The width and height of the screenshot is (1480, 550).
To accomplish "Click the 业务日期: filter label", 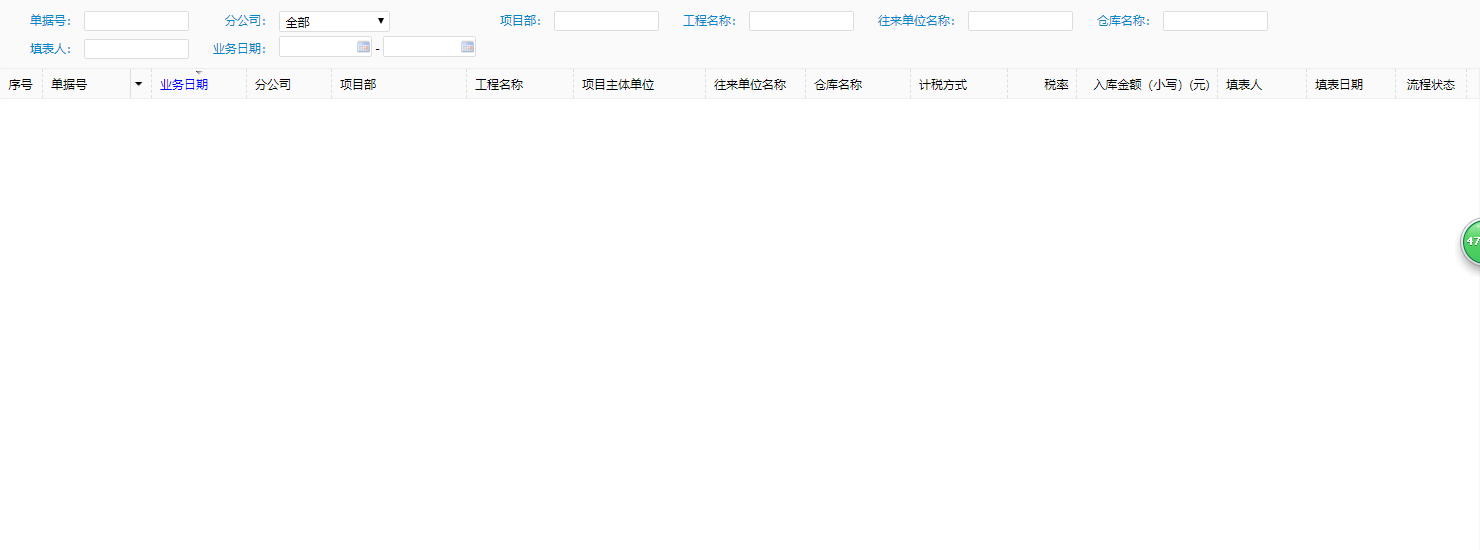I will (x=240, y=49).
